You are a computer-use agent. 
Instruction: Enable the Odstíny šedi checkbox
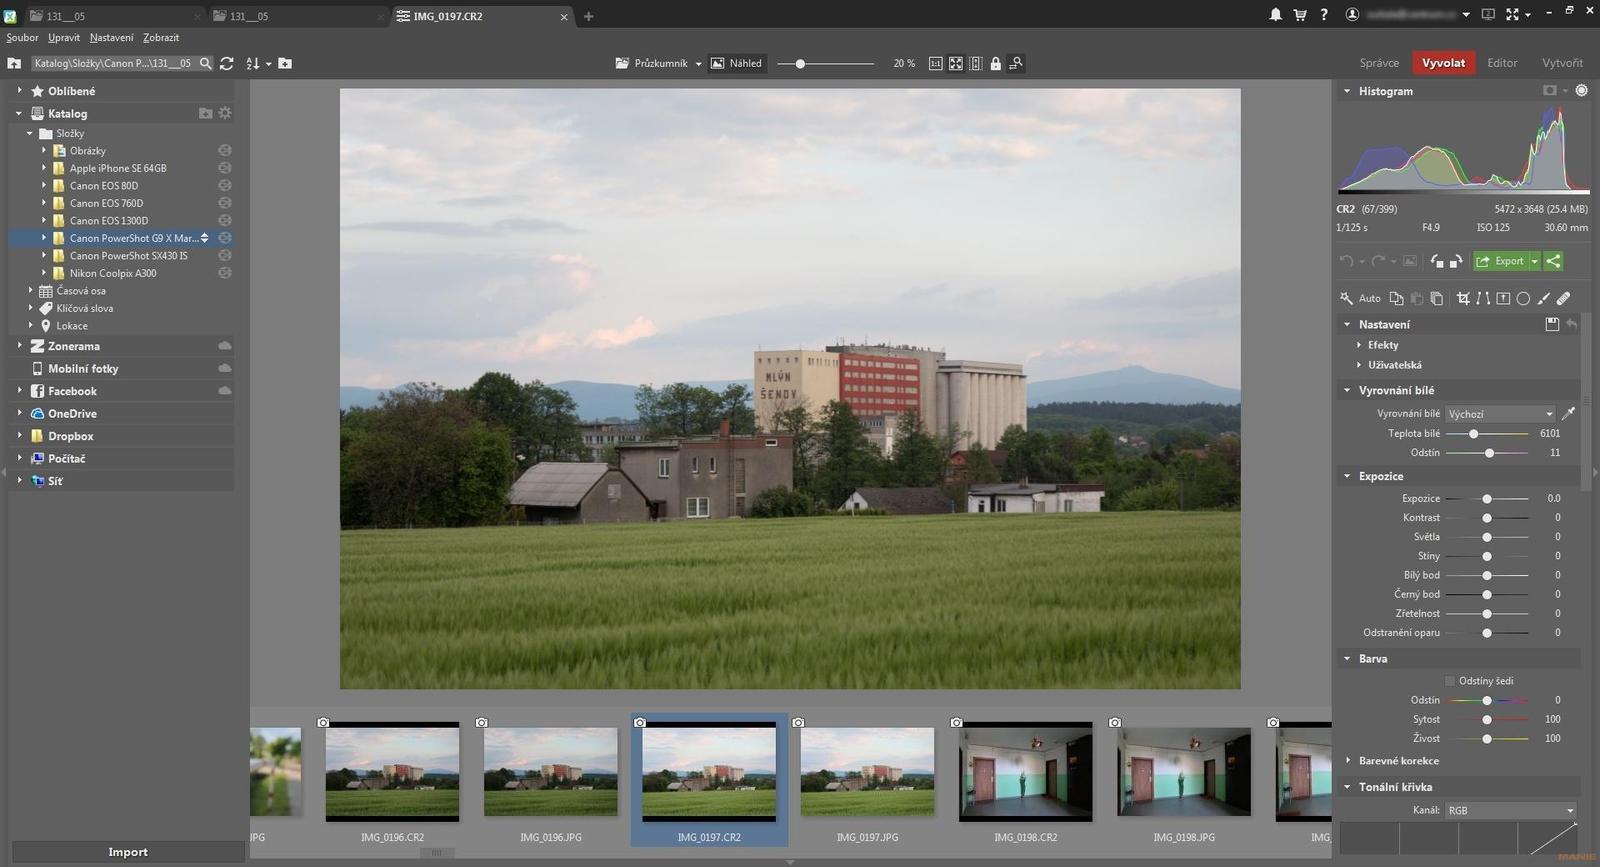1450,681
